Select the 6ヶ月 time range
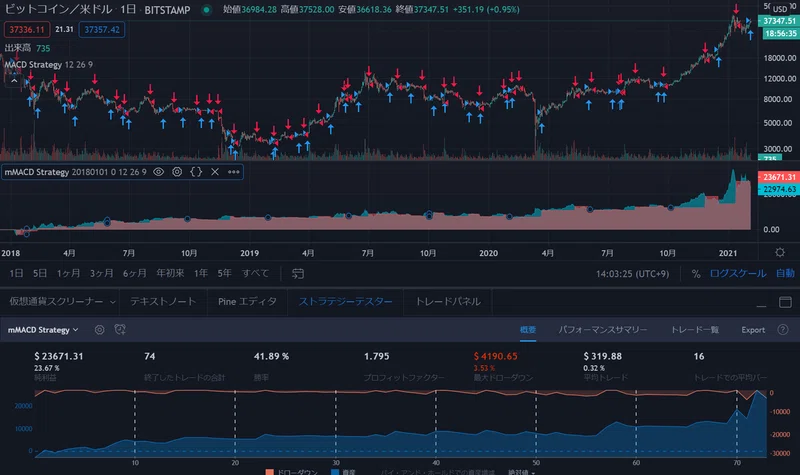 click(135, 273)
